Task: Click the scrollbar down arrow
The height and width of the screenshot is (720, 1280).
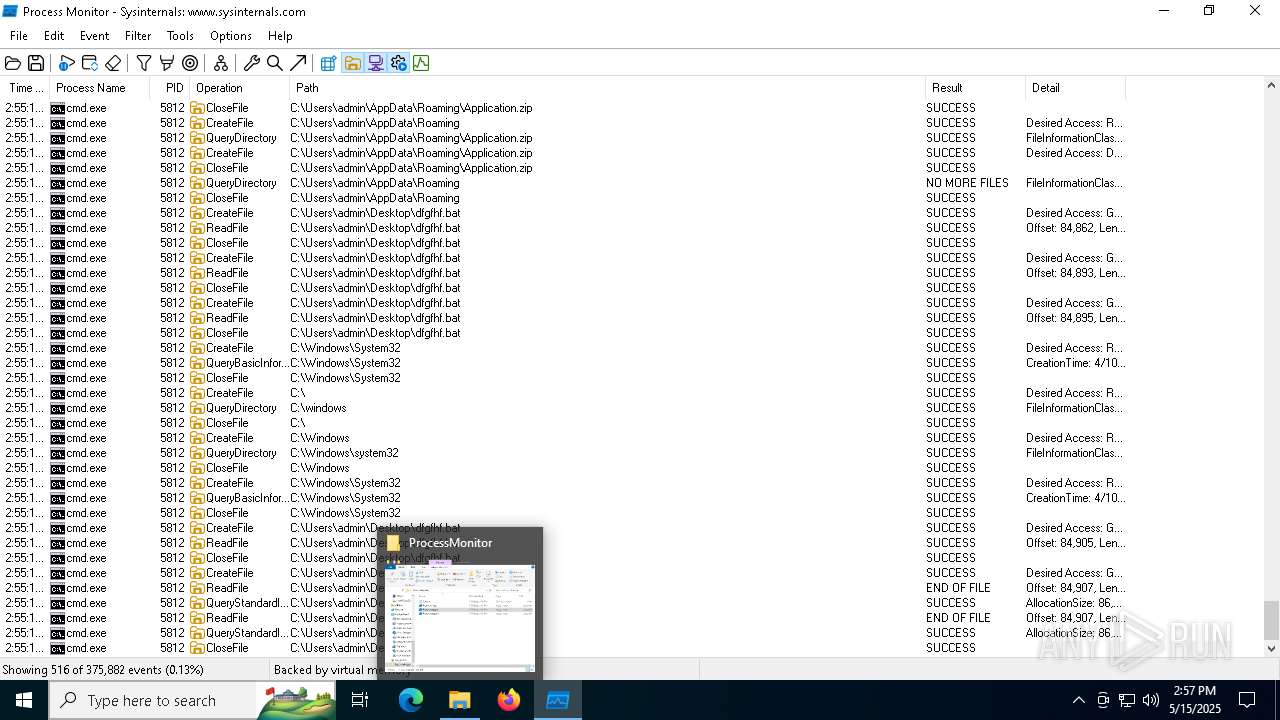Action: point(1271,648)
